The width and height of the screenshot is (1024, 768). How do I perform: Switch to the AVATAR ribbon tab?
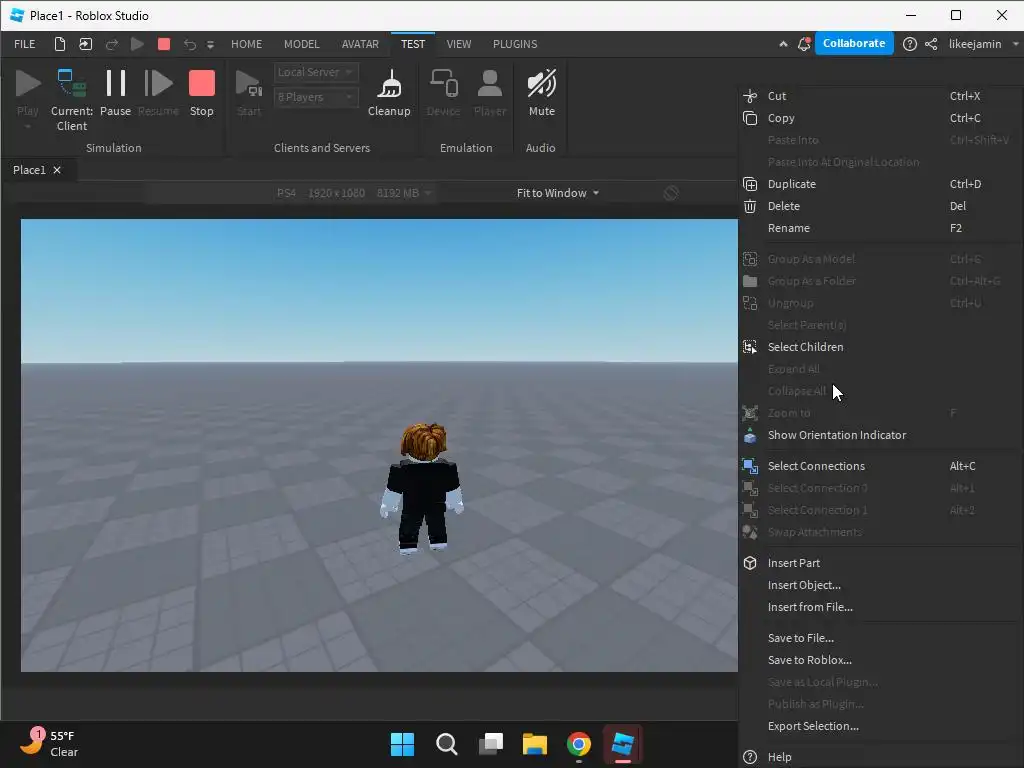click(x=360, y=44)
